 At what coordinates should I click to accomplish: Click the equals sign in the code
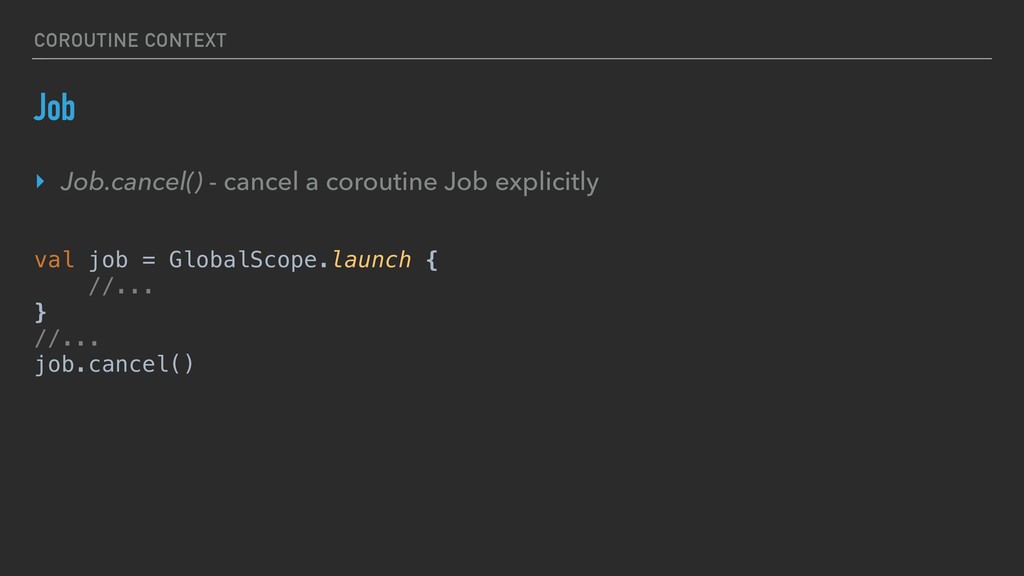(148, 260)
